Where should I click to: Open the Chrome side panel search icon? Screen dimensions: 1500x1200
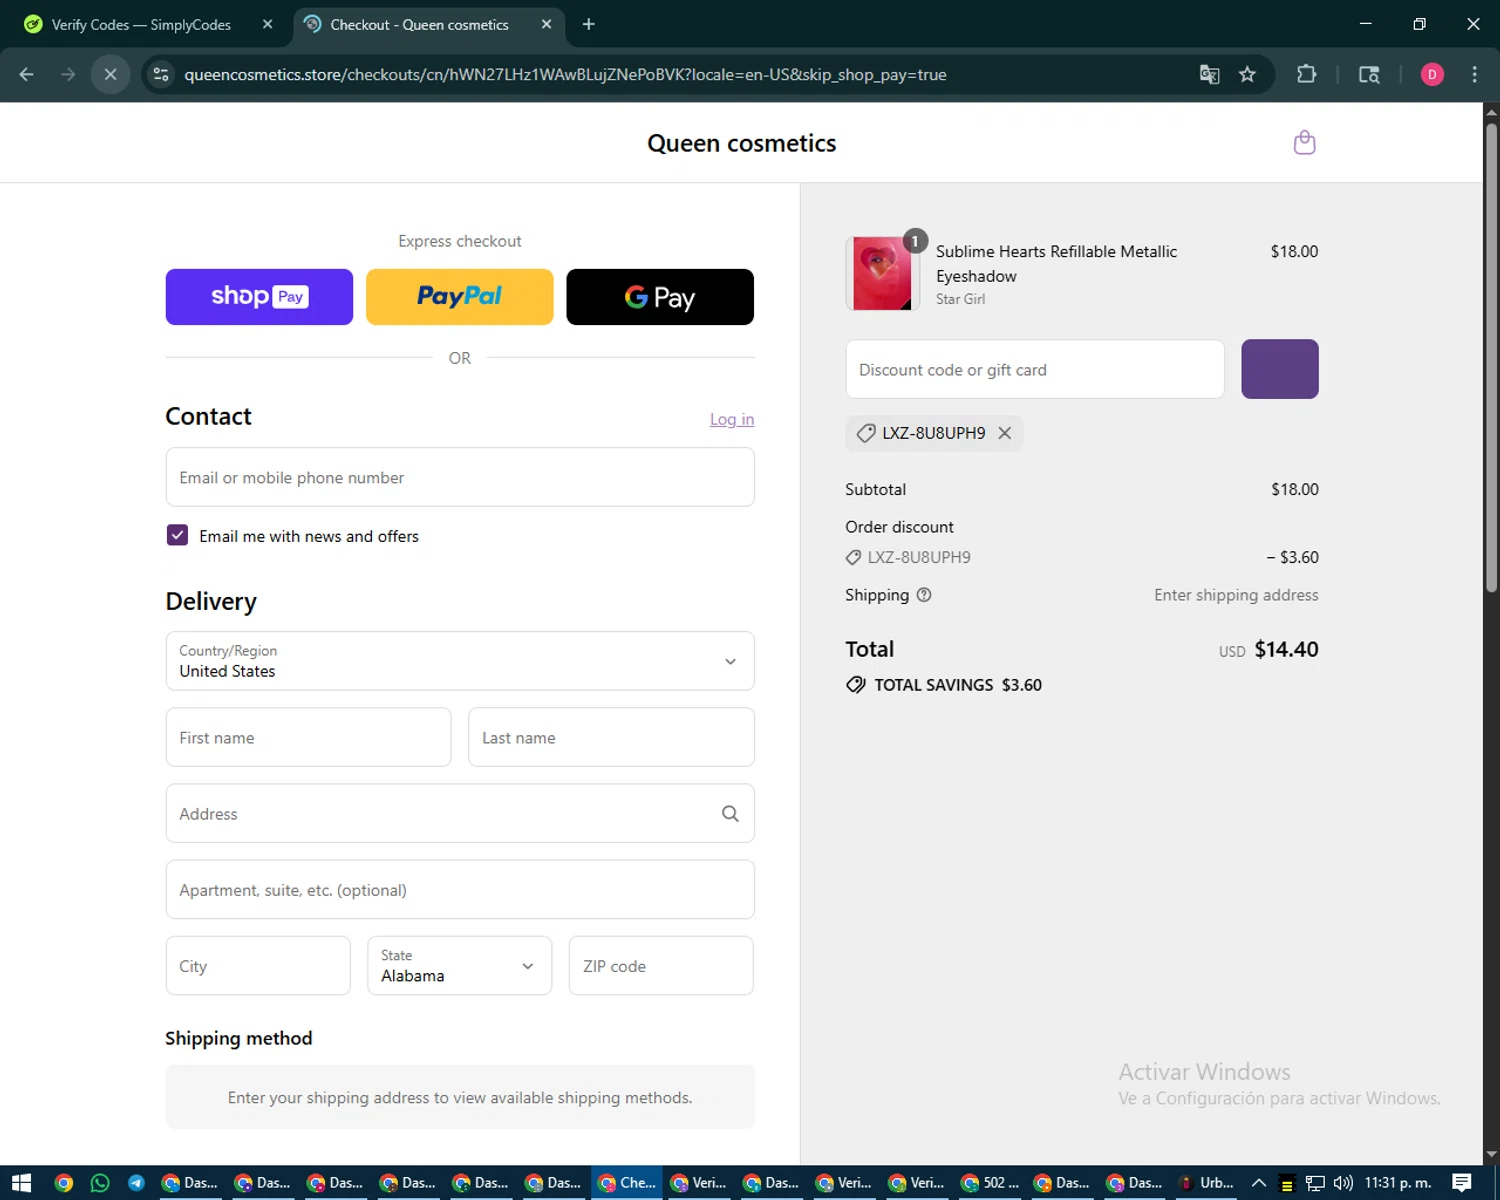[1369, 74]
